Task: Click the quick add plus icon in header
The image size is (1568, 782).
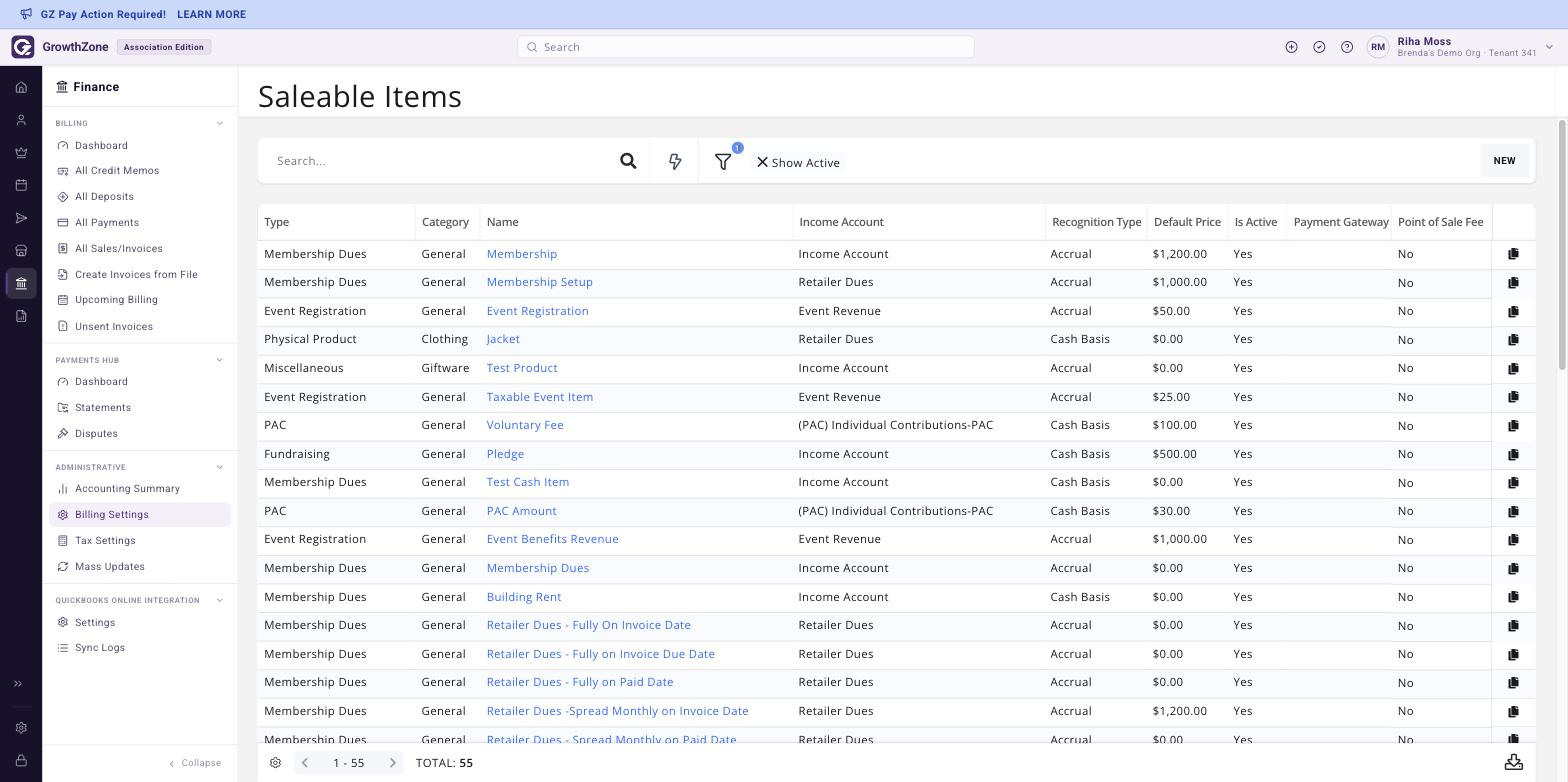Action: [1291, 47]
